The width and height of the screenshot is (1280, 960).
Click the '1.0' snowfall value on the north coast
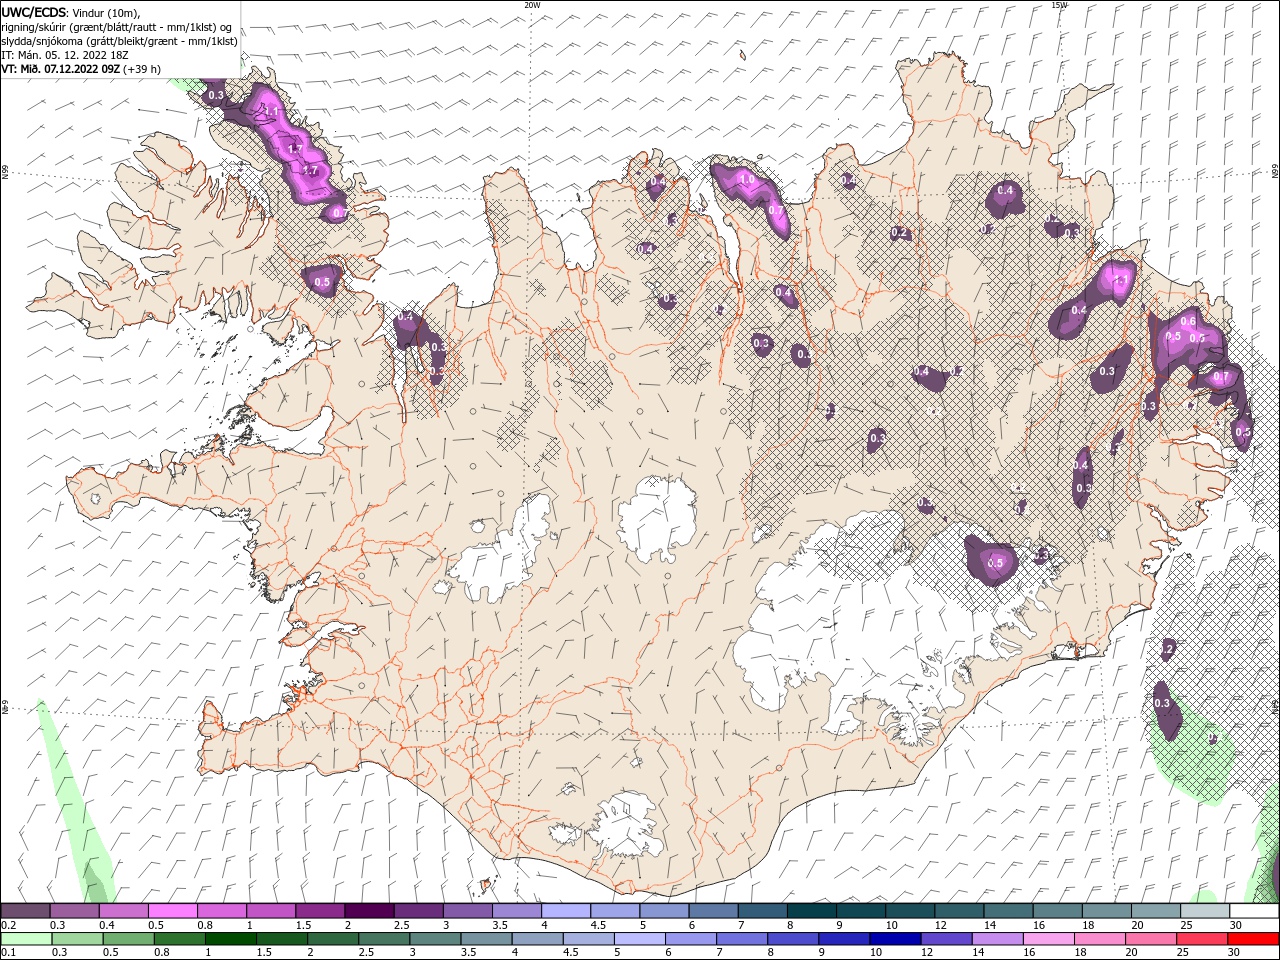tap(745, 179)
